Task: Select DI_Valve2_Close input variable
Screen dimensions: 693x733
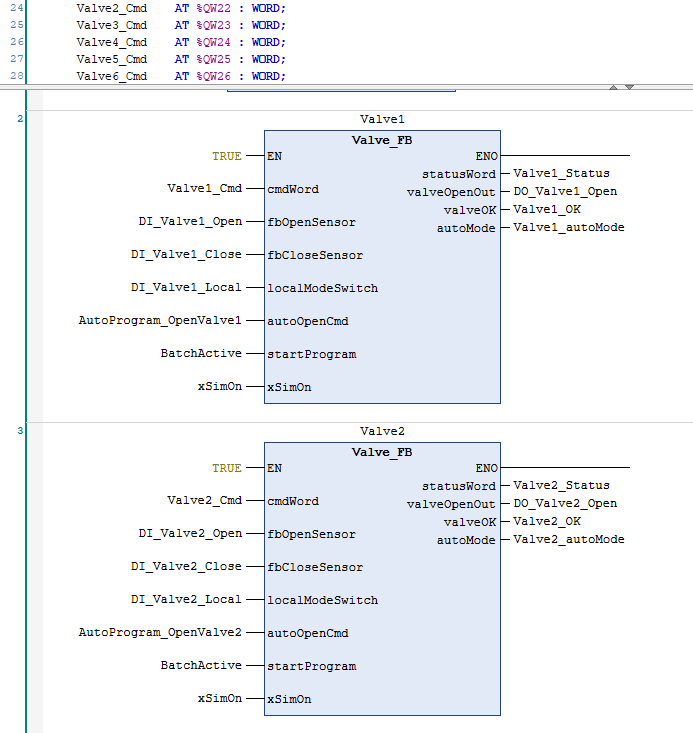Action: click(186, 566)
